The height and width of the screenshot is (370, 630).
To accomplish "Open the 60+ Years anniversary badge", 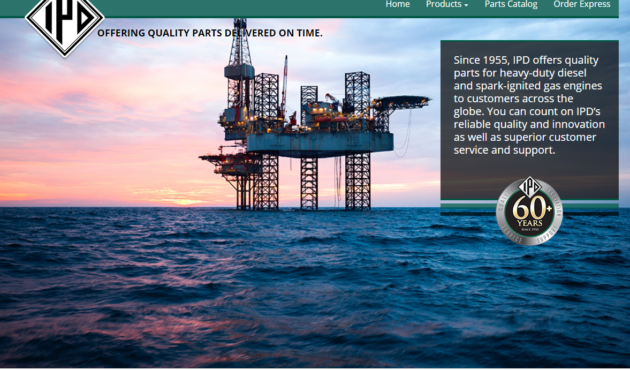I will tap(529, 212).
